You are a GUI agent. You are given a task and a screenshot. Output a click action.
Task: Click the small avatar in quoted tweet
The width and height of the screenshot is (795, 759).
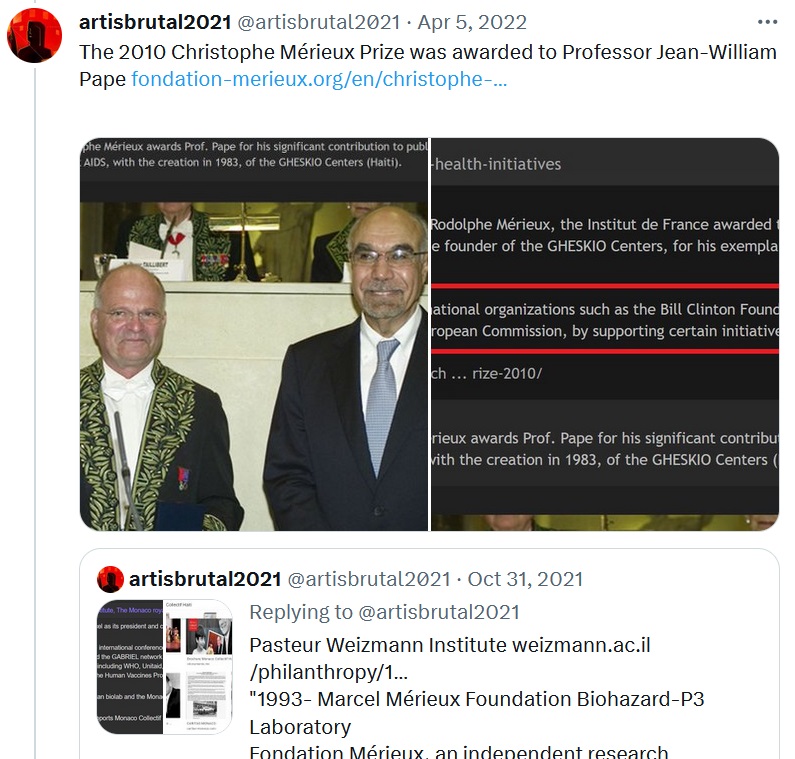[x=110, y=579]
